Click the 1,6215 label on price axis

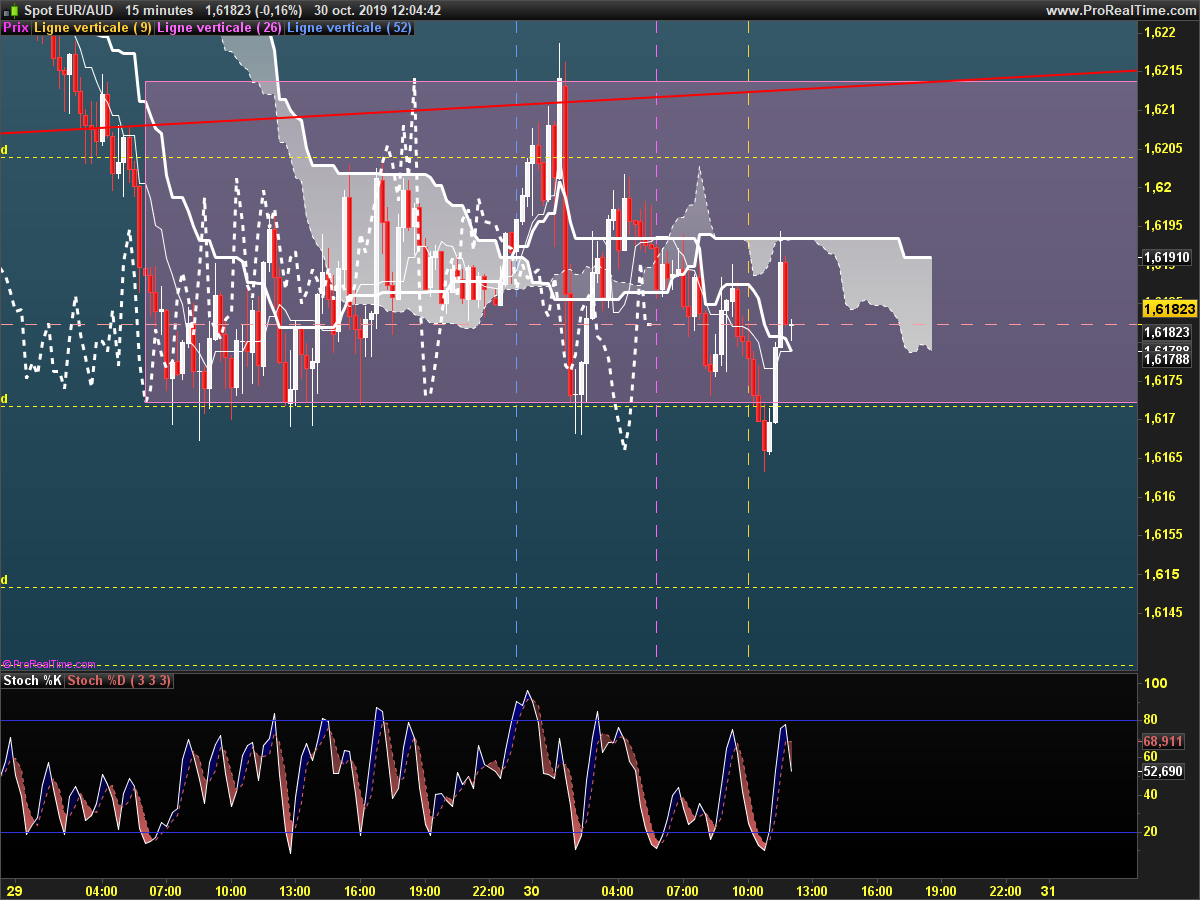click(x=1162, y=70)
